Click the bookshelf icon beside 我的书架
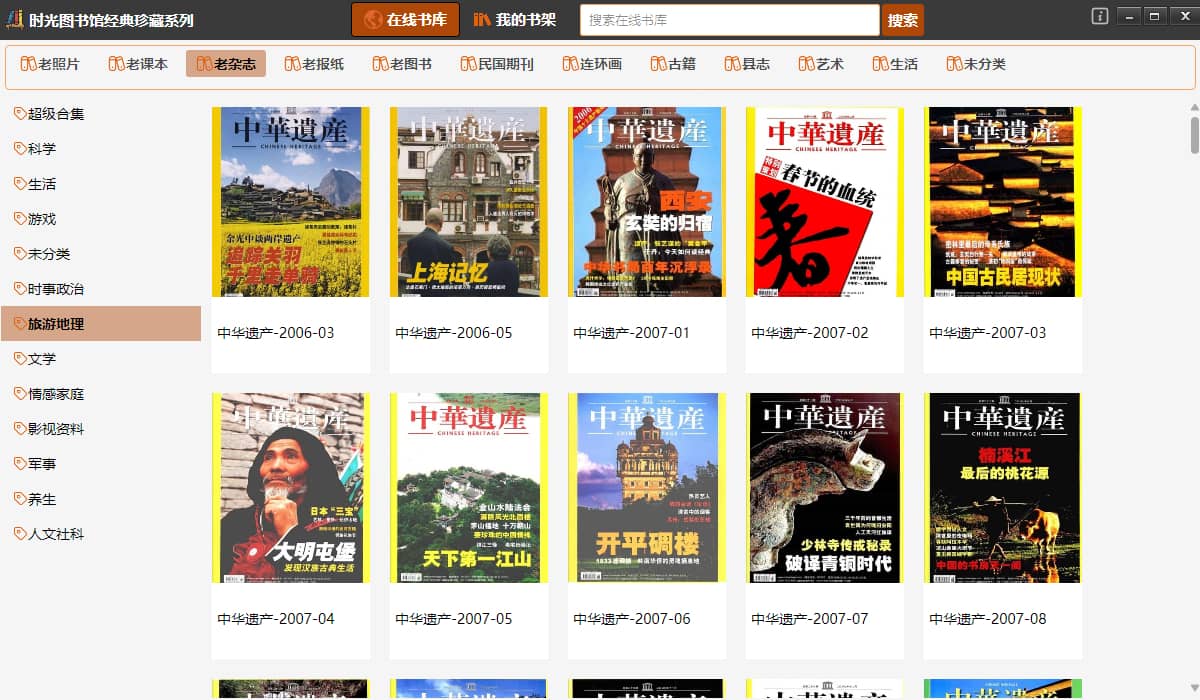 pos(482,20)
